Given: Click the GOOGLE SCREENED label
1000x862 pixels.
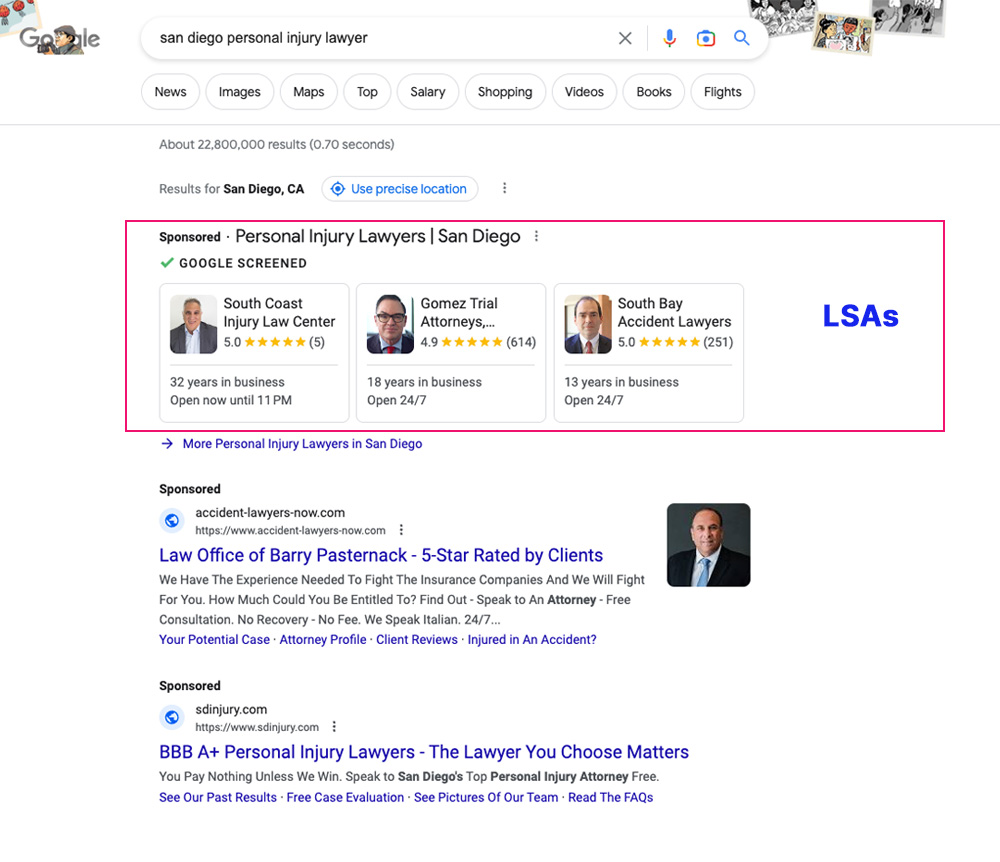Looking at the screenshot, I should 243,263.
